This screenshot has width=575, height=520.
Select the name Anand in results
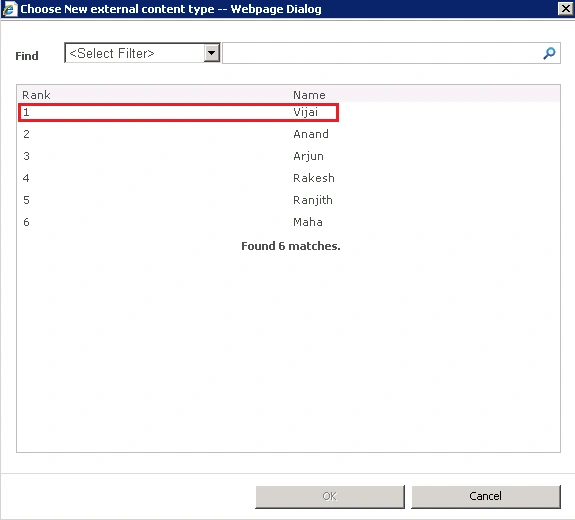pos(311,134)
